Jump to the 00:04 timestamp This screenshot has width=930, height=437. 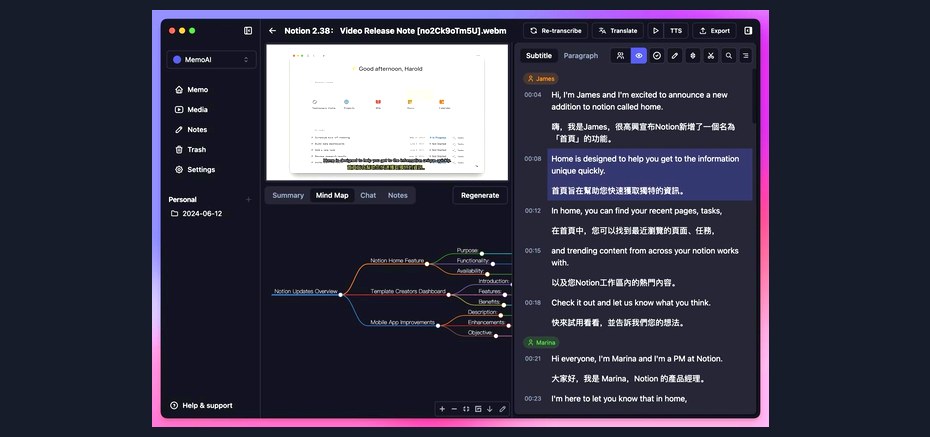click(533, 95)
